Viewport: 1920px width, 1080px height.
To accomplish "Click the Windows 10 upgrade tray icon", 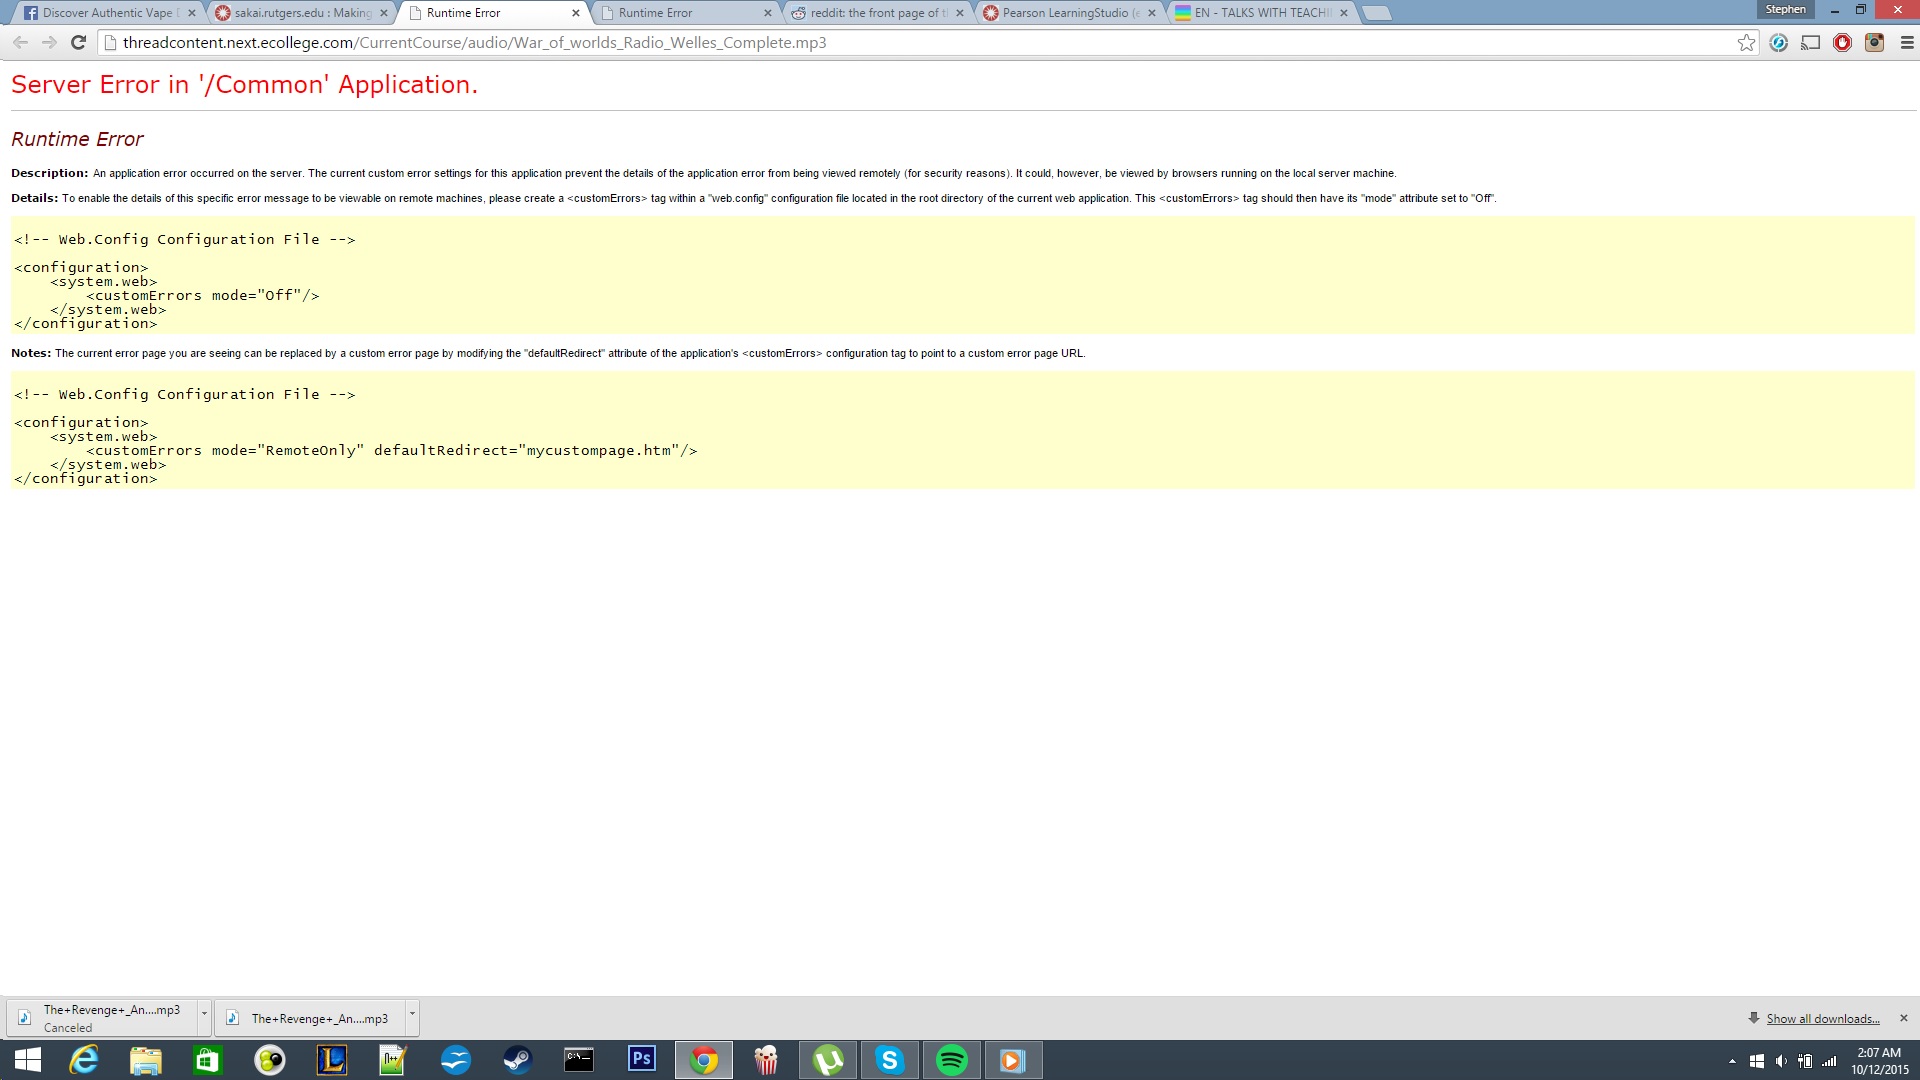I will pyautogui.click(x=1757, y=1061).
